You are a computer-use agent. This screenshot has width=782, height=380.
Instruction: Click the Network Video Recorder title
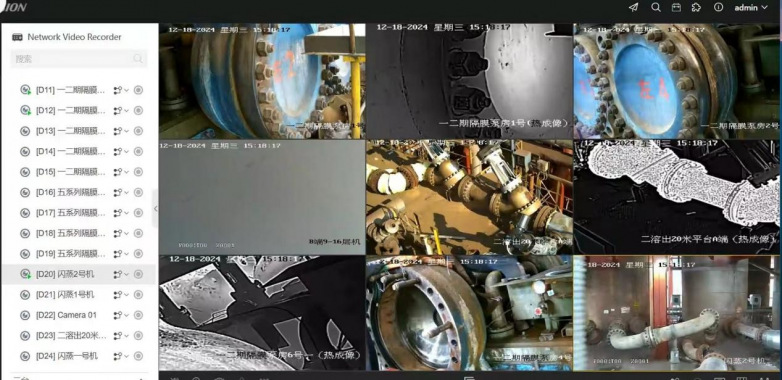coord(74,37)
